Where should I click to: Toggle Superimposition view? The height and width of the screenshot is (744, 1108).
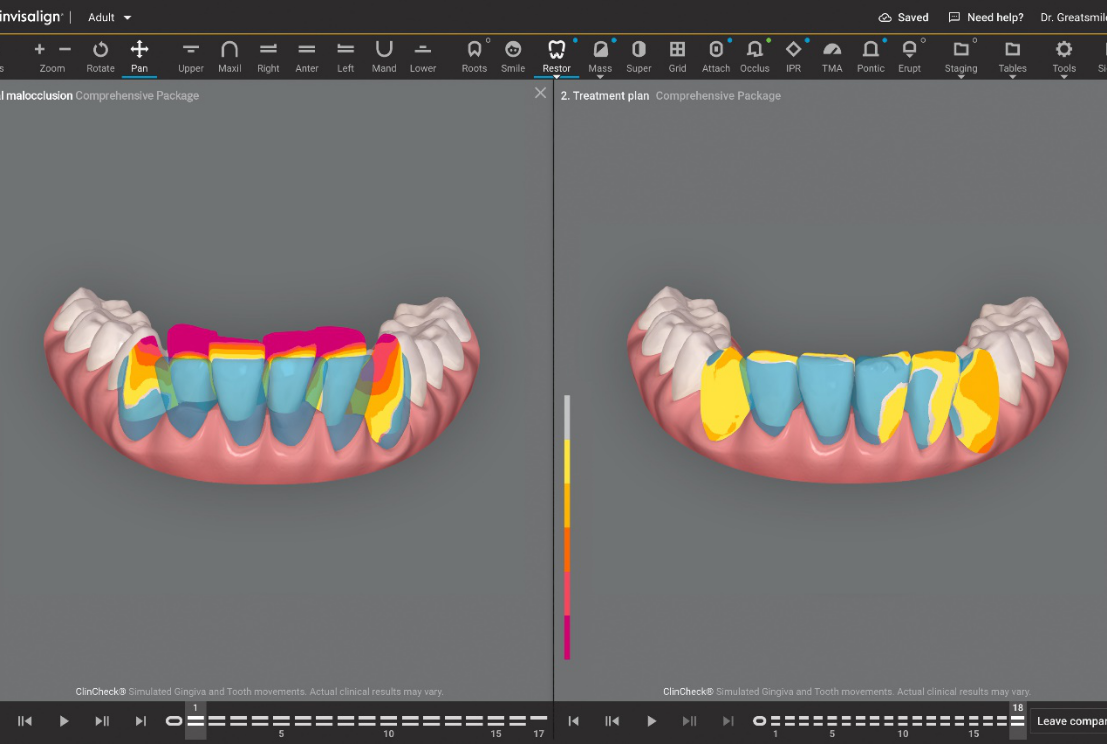pos(639,57)
